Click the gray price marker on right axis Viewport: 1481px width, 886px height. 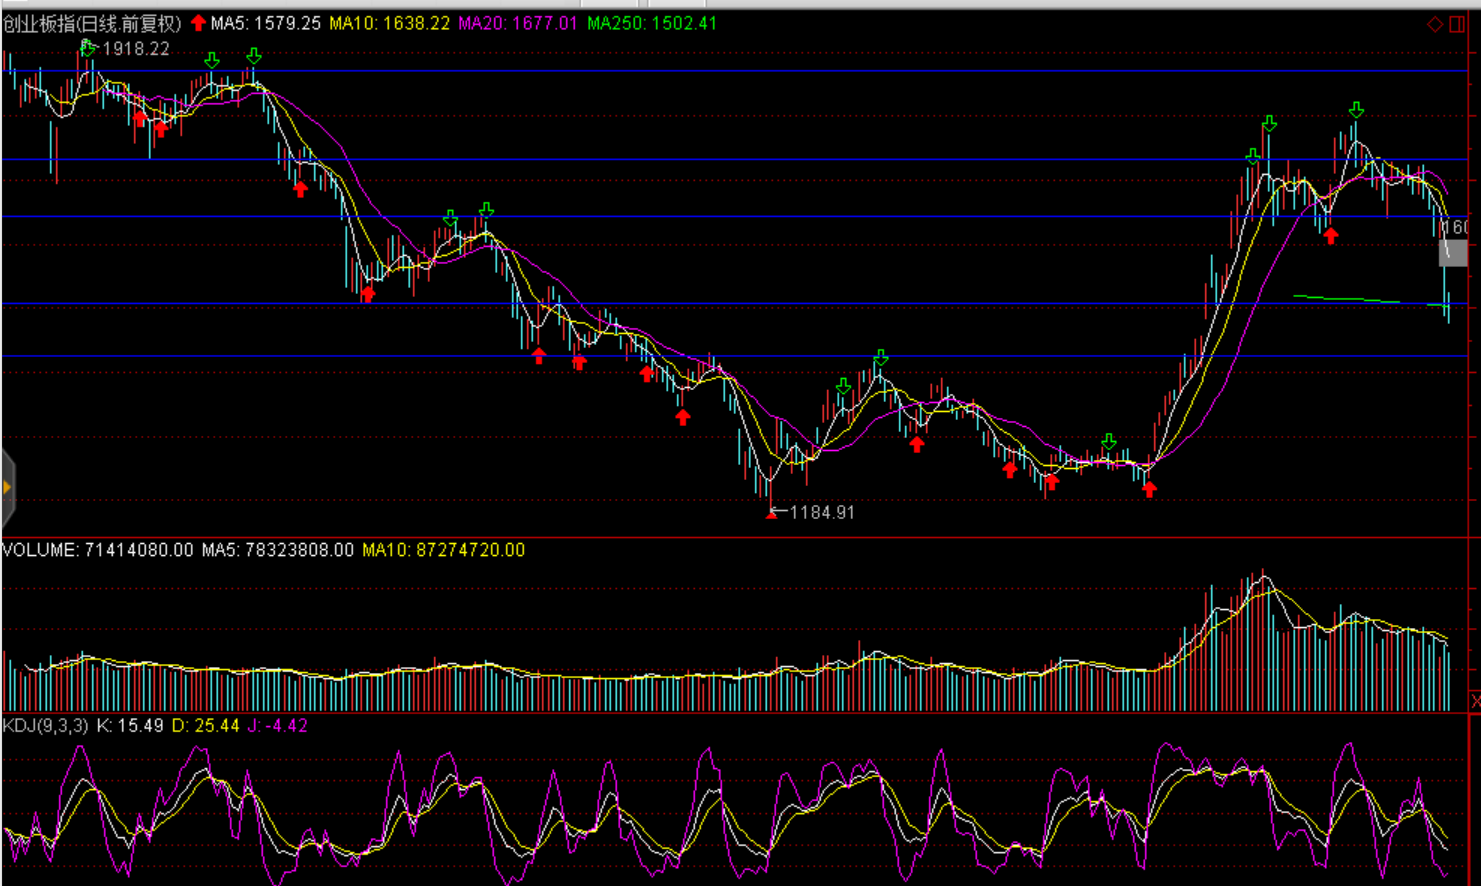pos(1453,252)
